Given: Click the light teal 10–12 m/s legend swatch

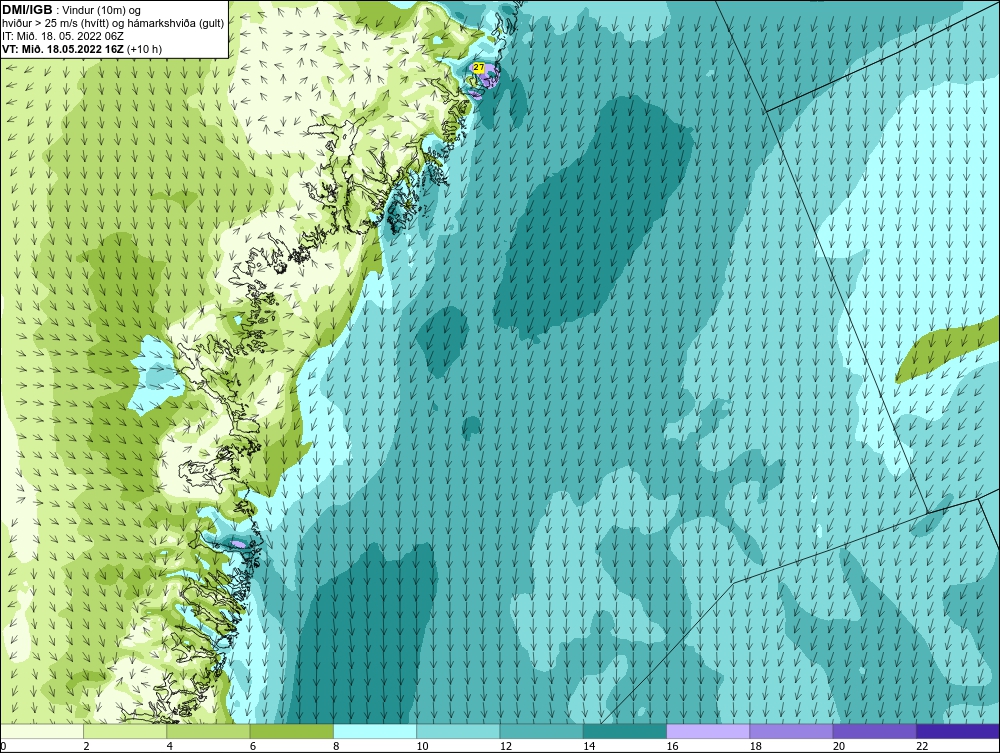Looking at the screenshot, I should (x=458, y=731).
